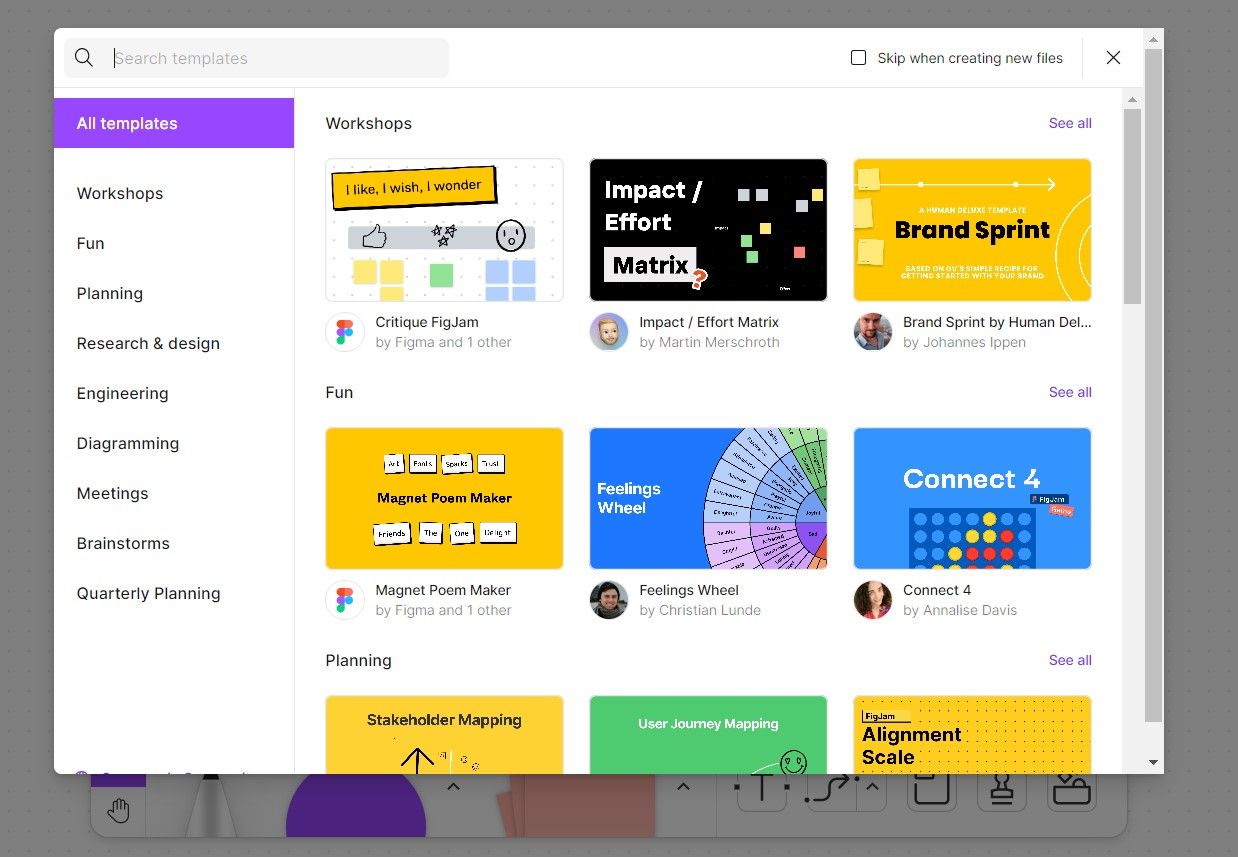1238x857 pixels.
Task: Click outer dialog scrollbar up arrow
Action: coord(1153,39)
